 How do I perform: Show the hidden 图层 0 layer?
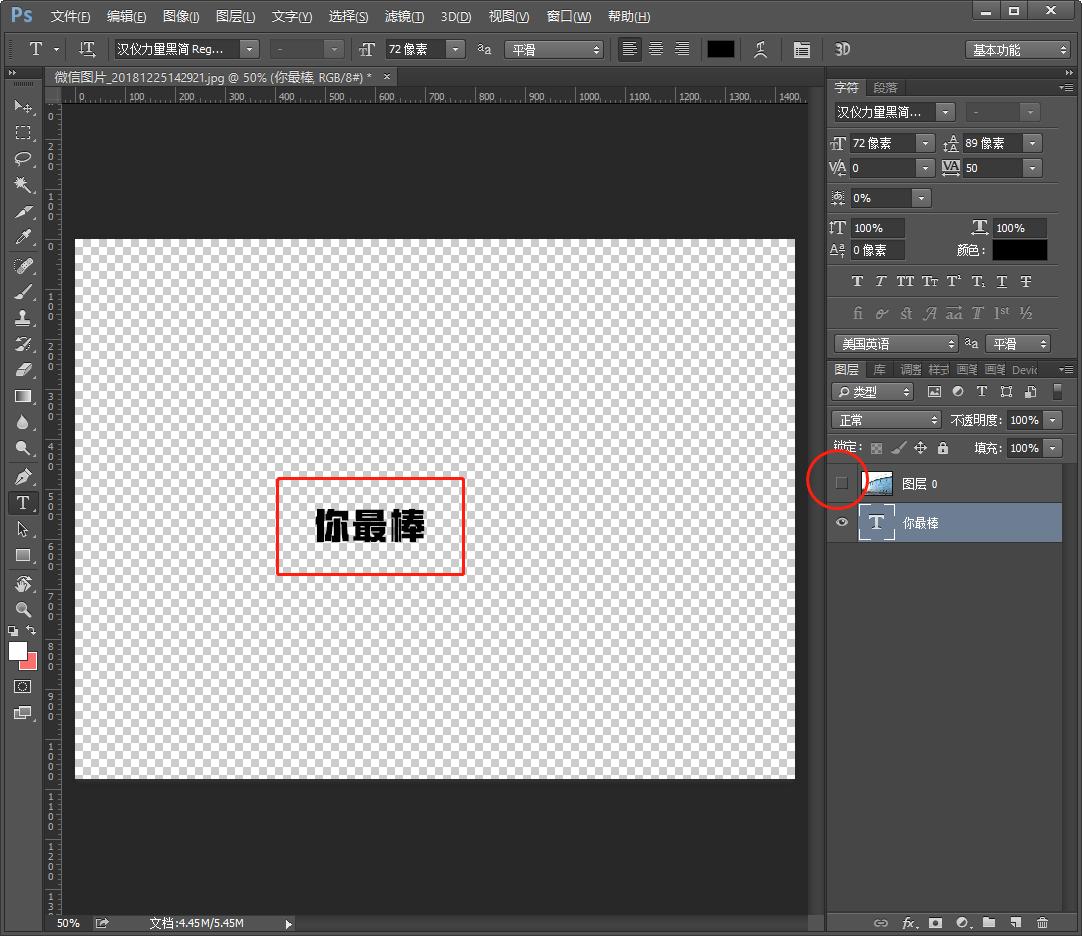click(842, 484)
